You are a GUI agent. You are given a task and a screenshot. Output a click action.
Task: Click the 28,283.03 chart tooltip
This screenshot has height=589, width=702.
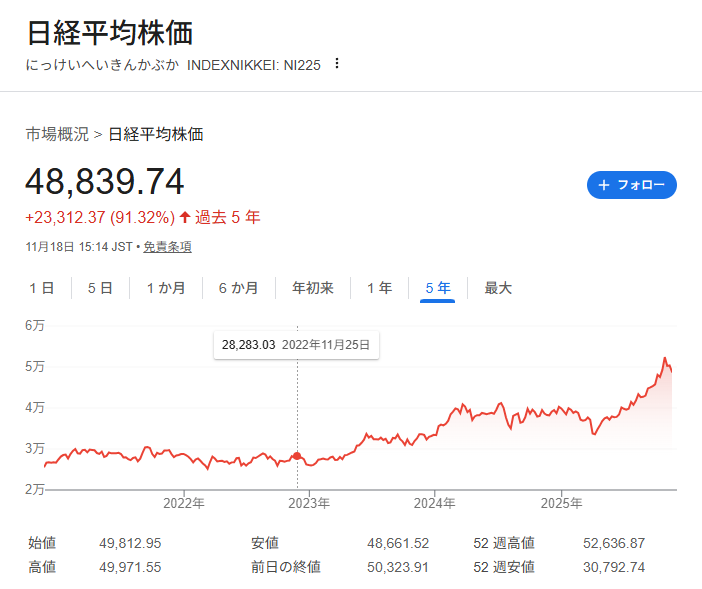point(296,345)
